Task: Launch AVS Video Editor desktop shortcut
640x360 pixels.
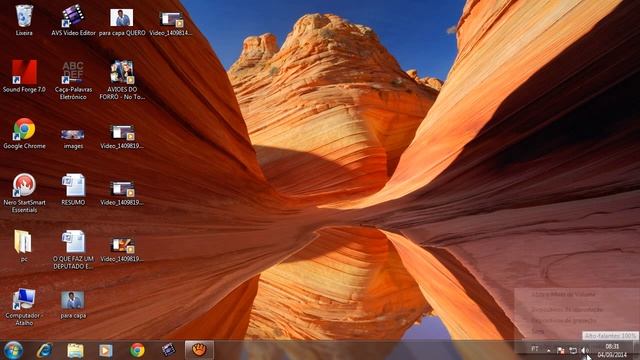Action: point(73,20)
